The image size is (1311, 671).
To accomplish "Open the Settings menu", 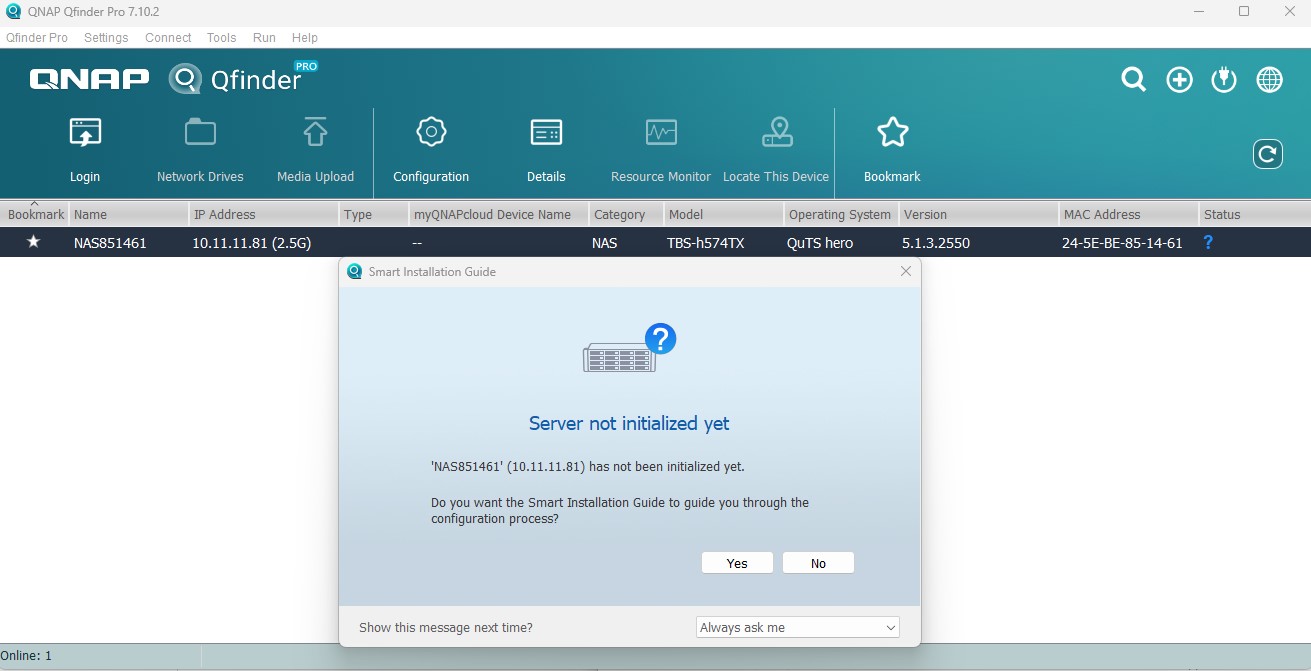I will [106, 38].
